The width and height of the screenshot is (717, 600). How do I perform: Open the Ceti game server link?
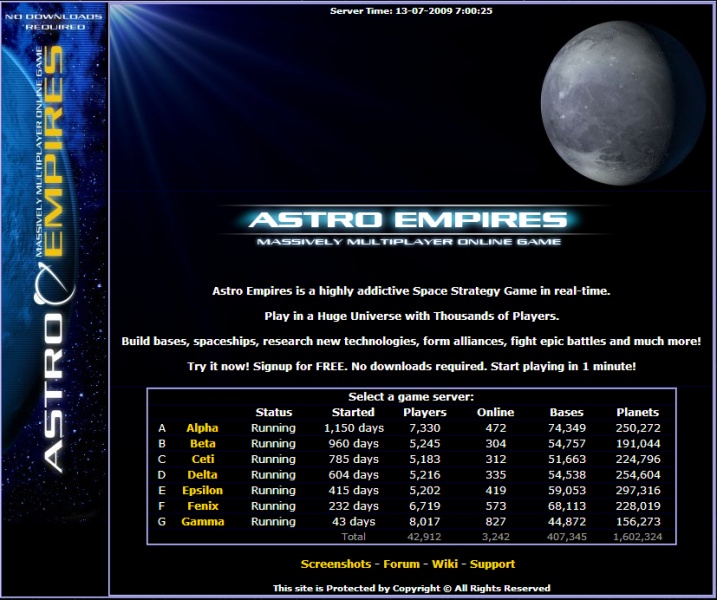coord(203,459)
